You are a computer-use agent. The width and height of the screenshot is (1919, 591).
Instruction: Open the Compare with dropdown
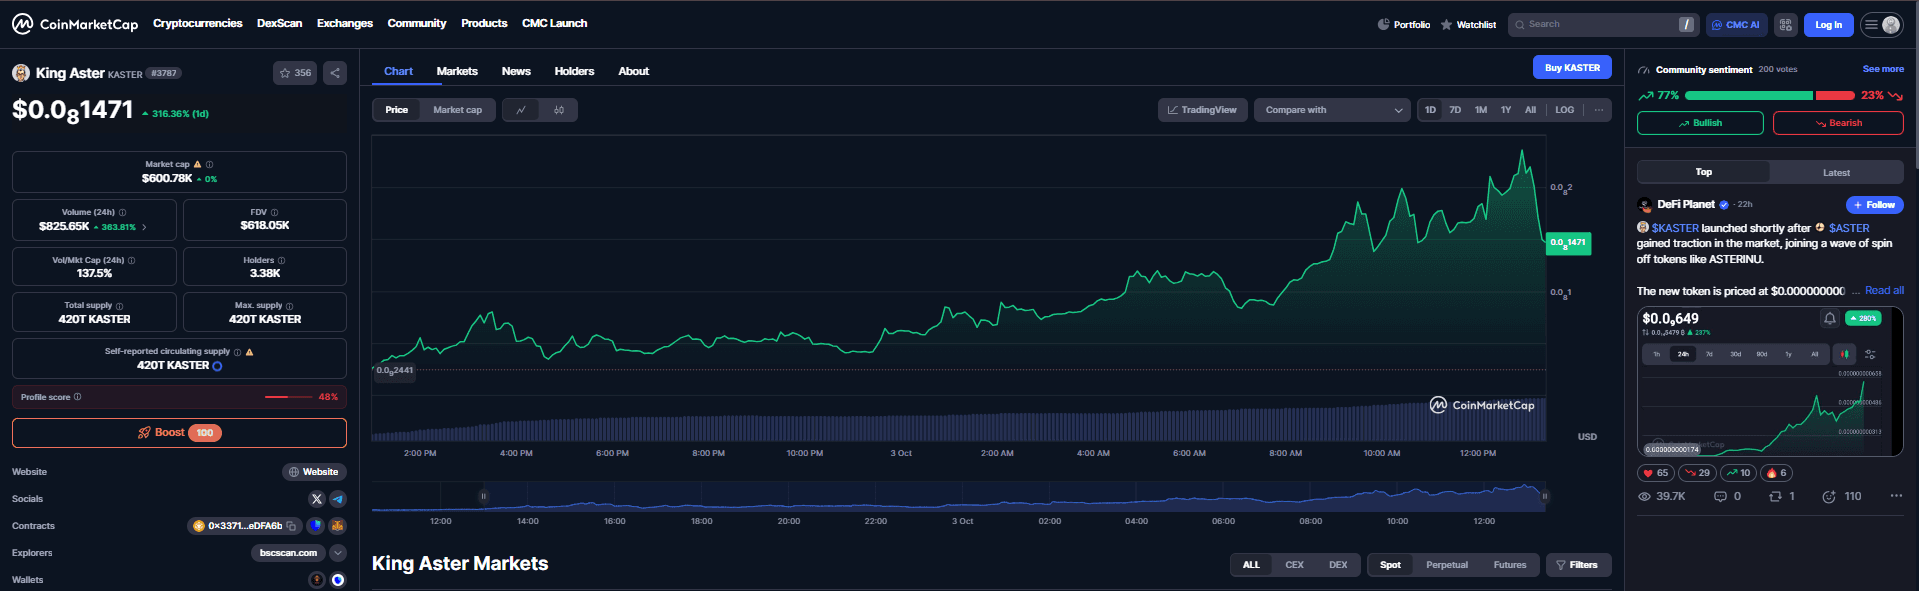[x=1332, y=110]
